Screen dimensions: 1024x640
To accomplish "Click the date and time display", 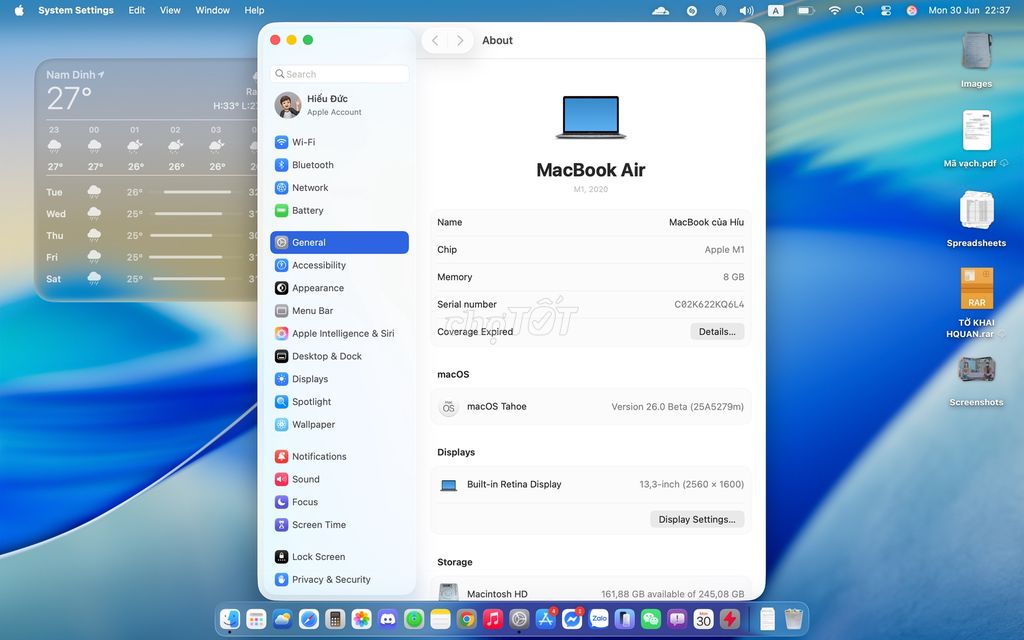I will (x=969, y=10).
